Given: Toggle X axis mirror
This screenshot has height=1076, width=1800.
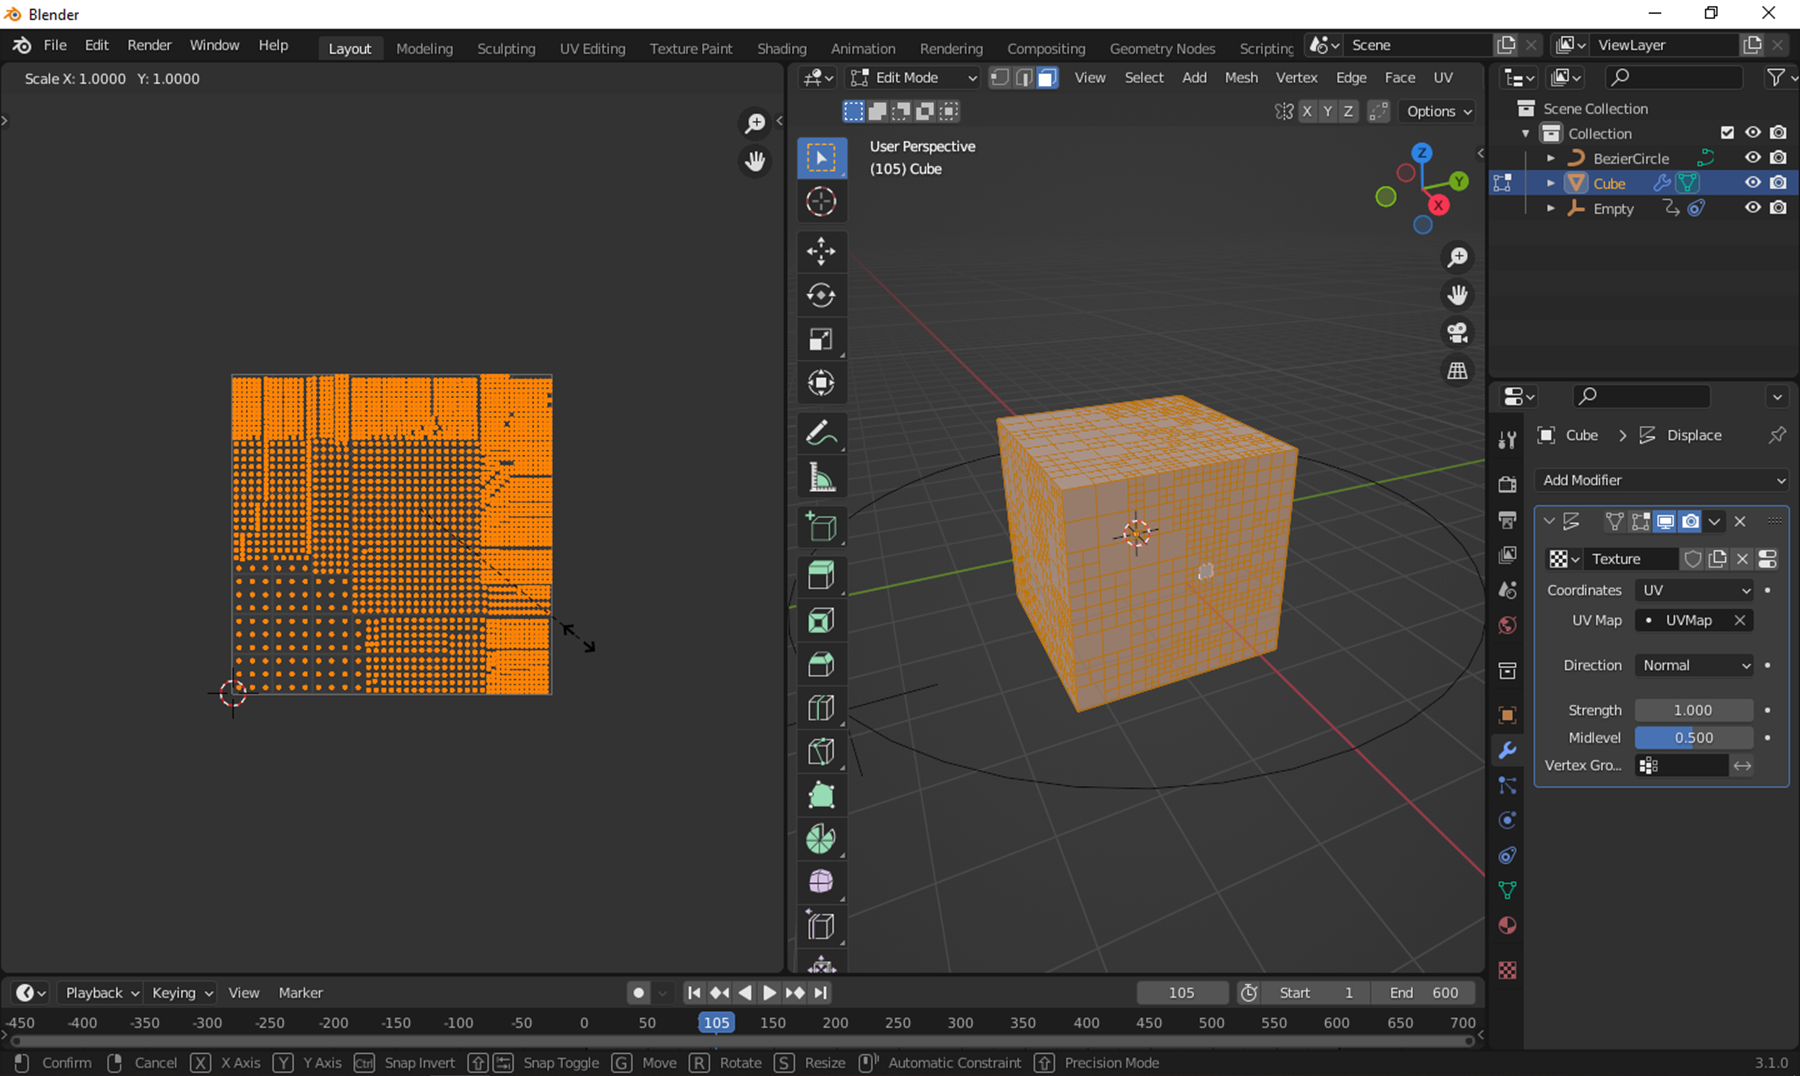Looking at the screenshot, I should (x=1306, y=111).
